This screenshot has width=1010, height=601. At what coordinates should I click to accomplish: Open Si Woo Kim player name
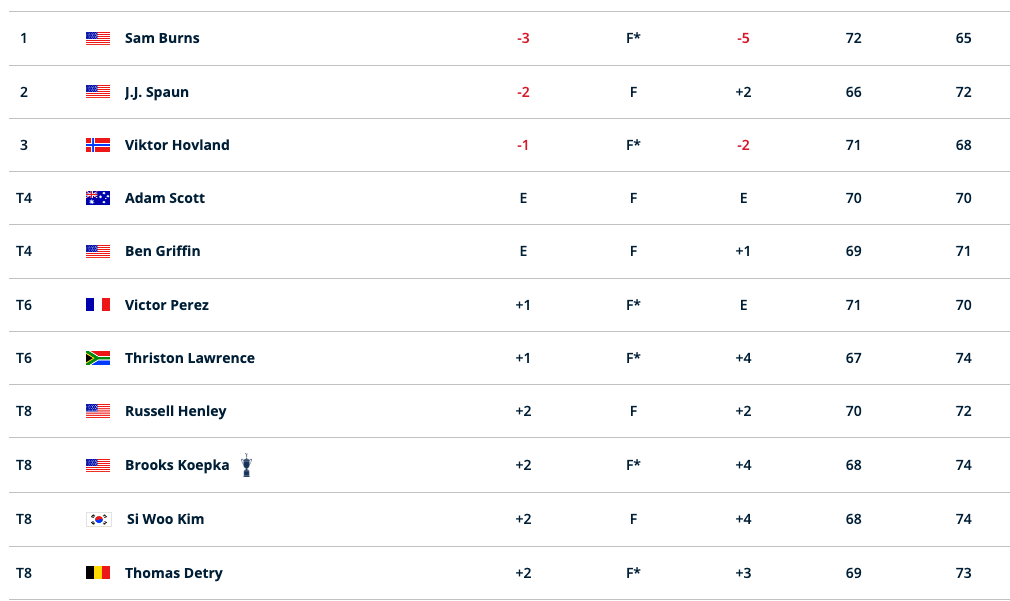coord(166,519)
